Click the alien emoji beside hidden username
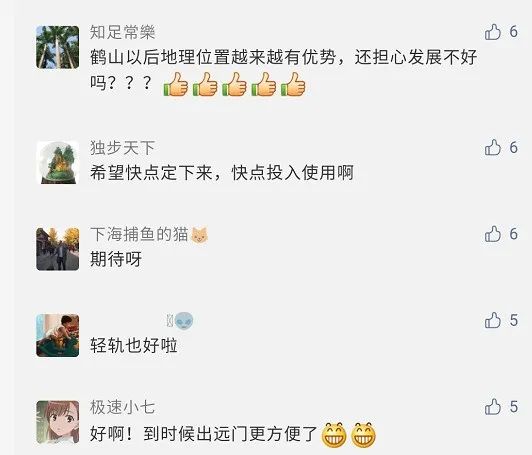The height and width of the screenshot is (455, 532). (x=184, y=320)
